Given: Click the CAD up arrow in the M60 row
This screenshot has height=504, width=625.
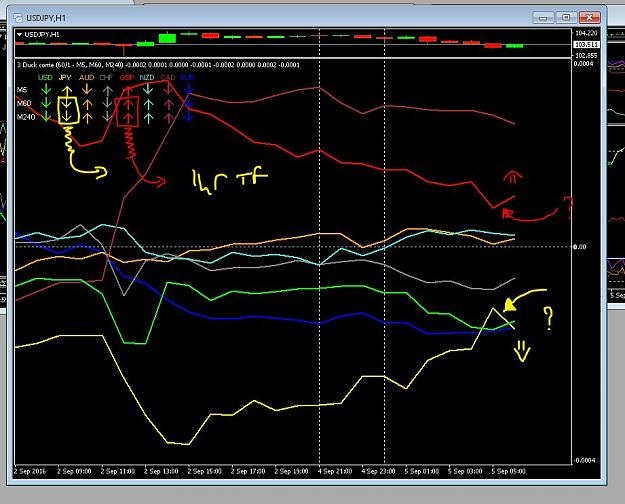Looking at the screenshot, I should coord(169,104).
